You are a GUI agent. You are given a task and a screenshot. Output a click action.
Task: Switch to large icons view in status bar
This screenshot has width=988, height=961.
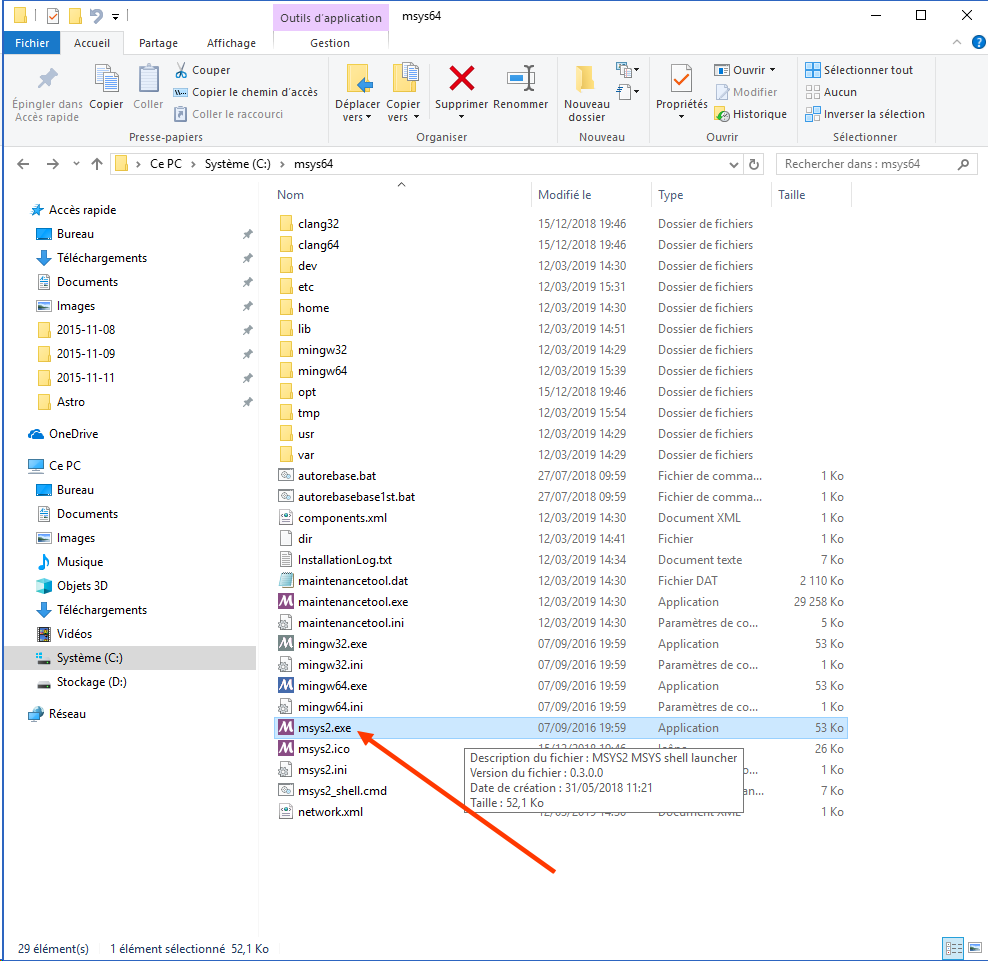click(975, 948)
